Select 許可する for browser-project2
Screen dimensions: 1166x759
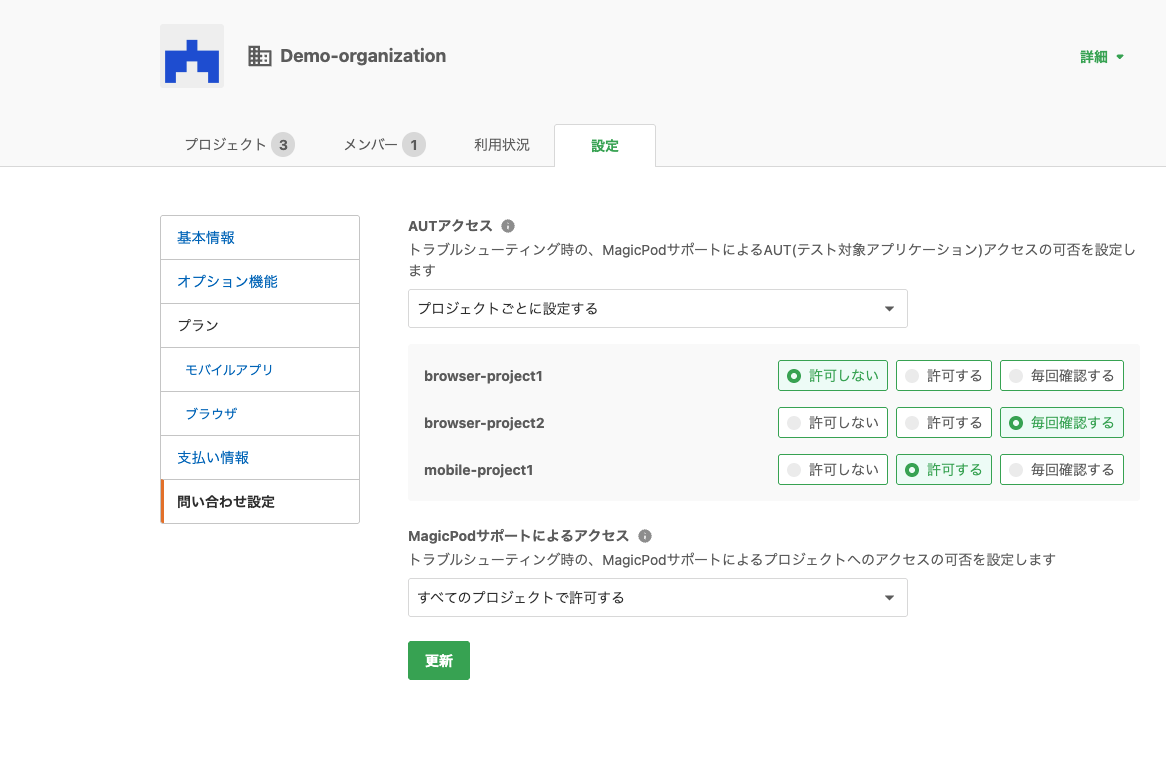coord(944,422)
